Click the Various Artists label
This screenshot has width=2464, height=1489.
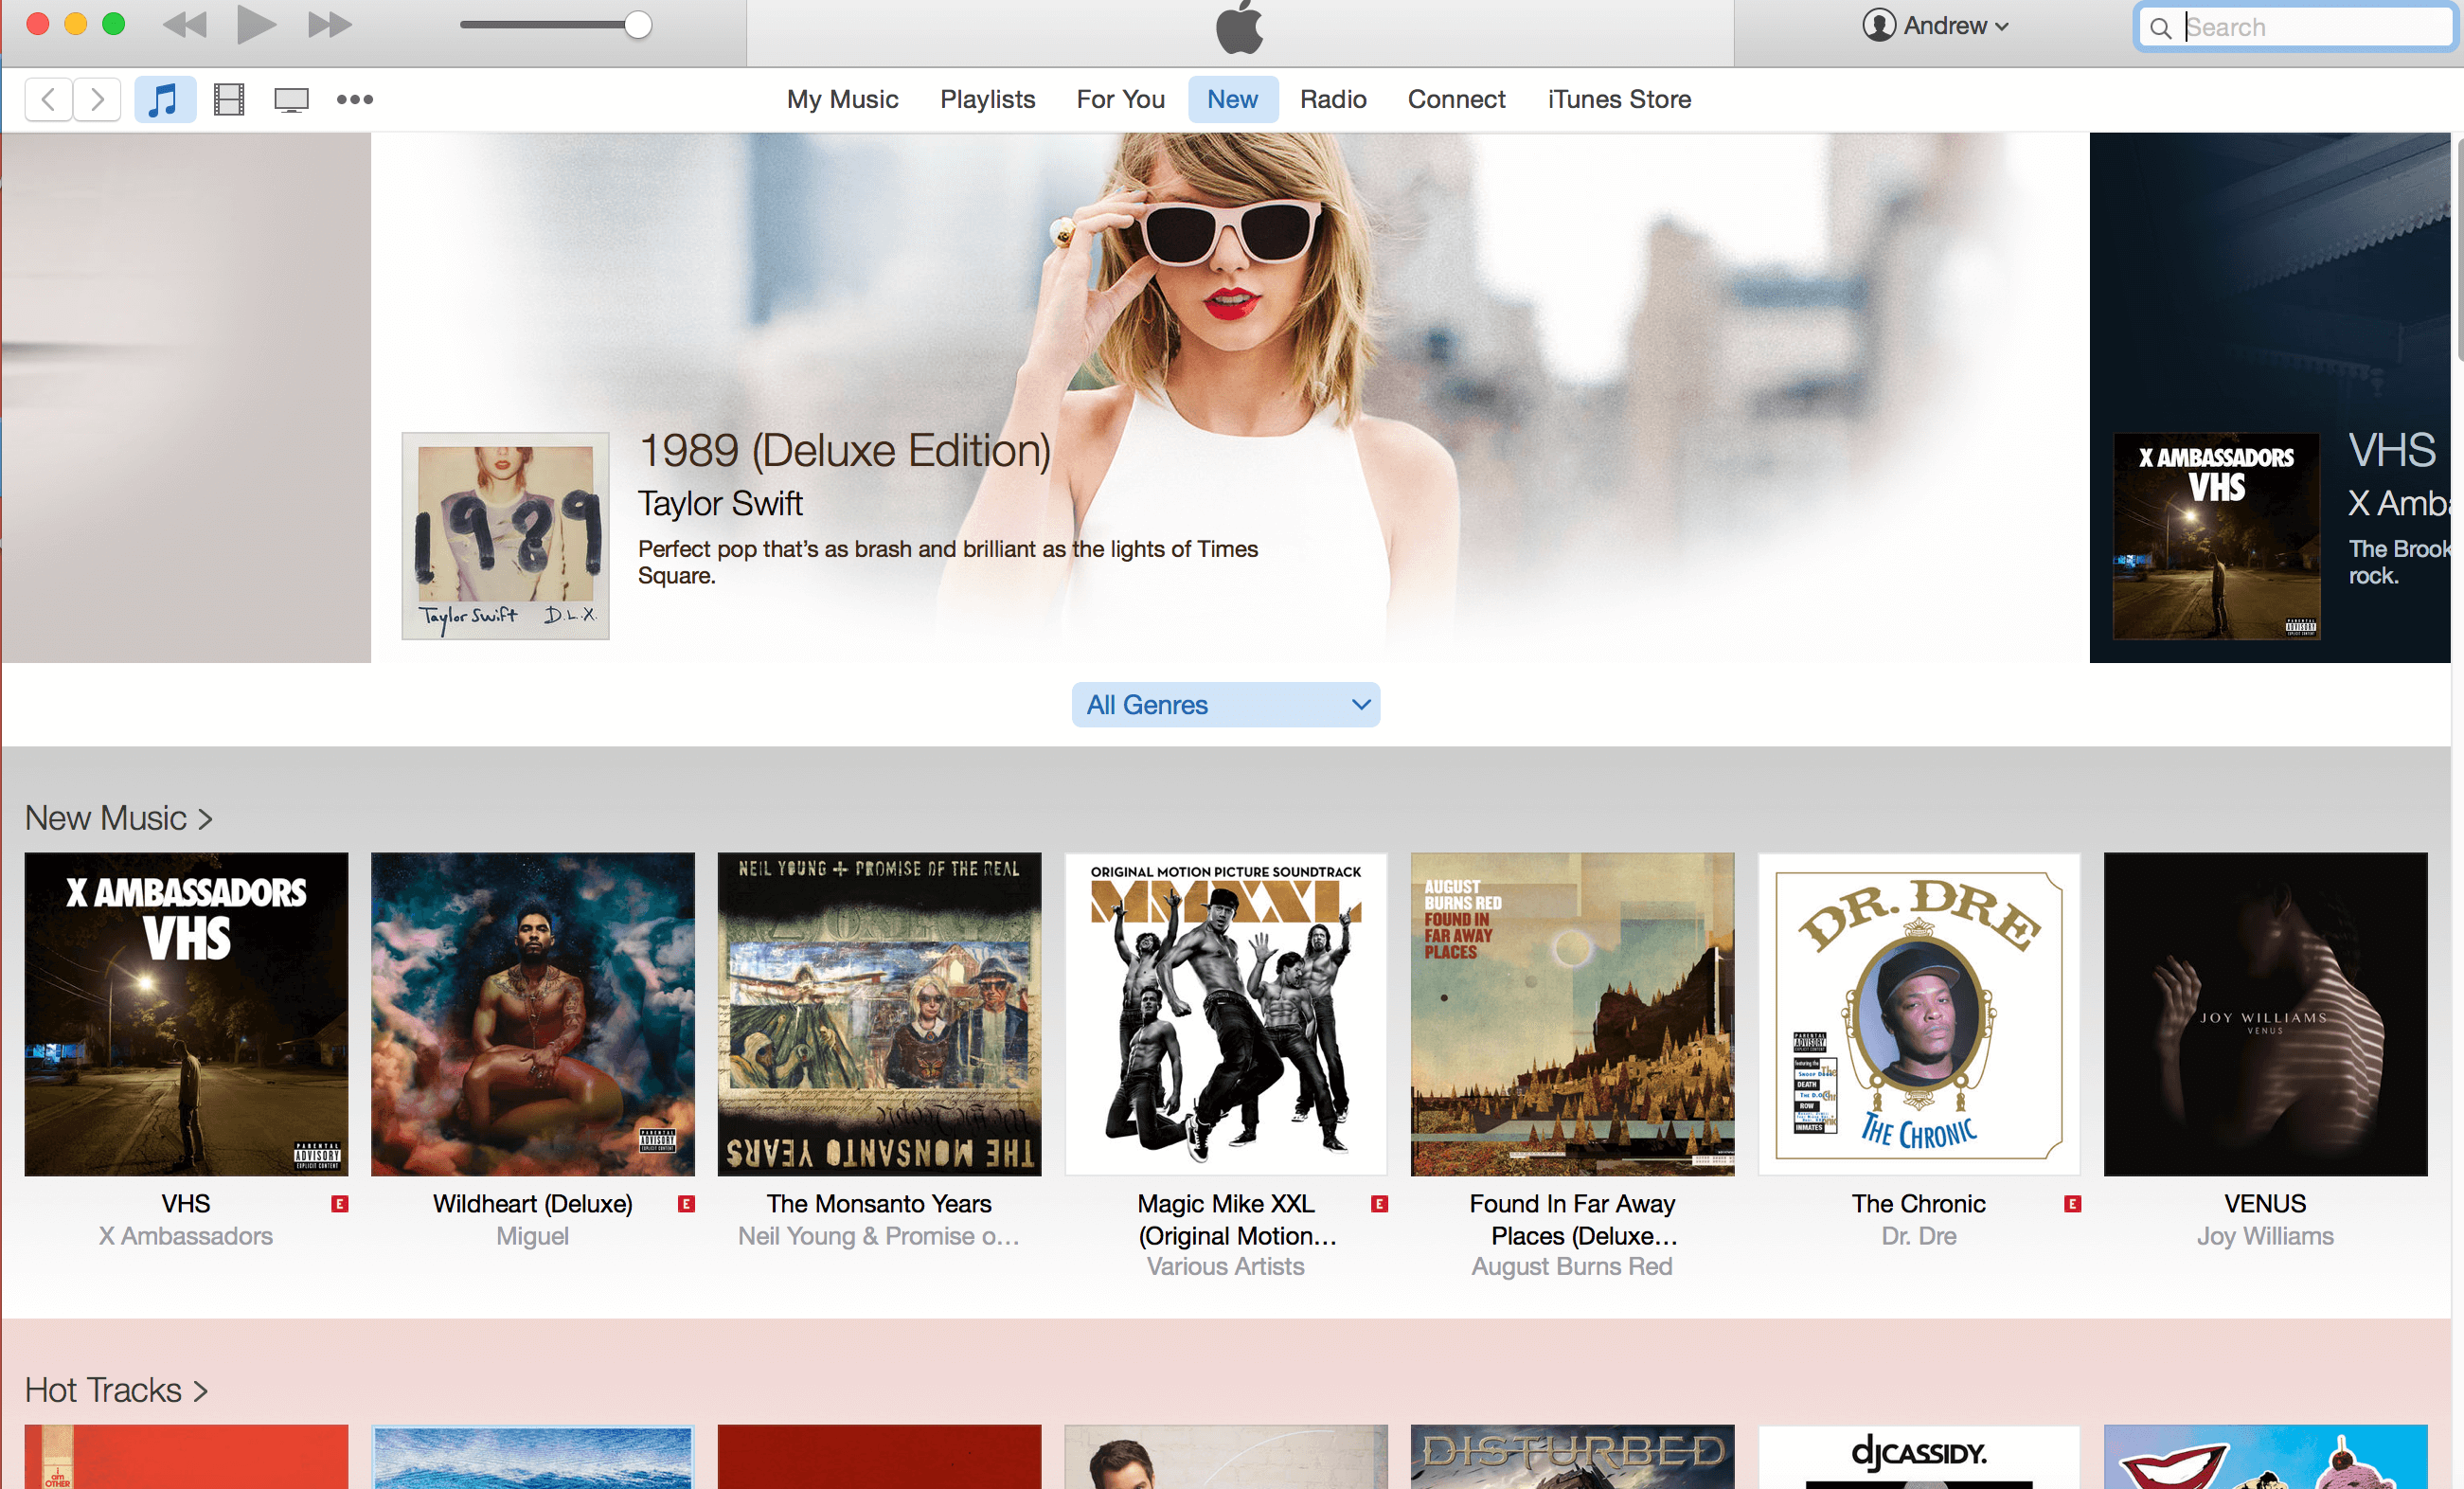click(1225, 1266)
